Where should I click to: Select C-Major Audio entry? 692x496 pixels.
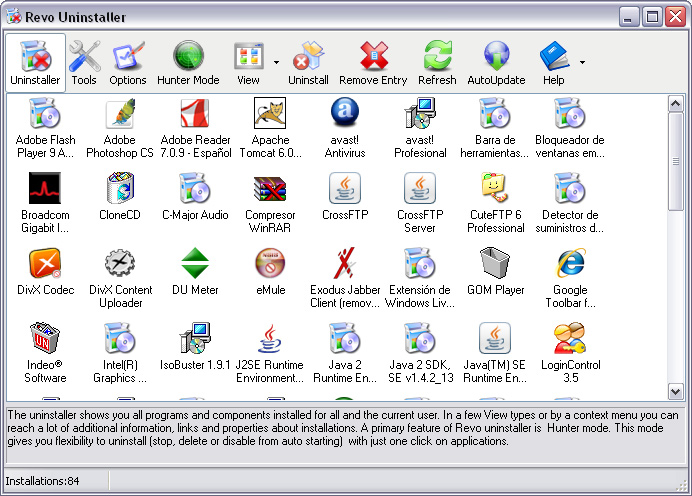[195, 196]
